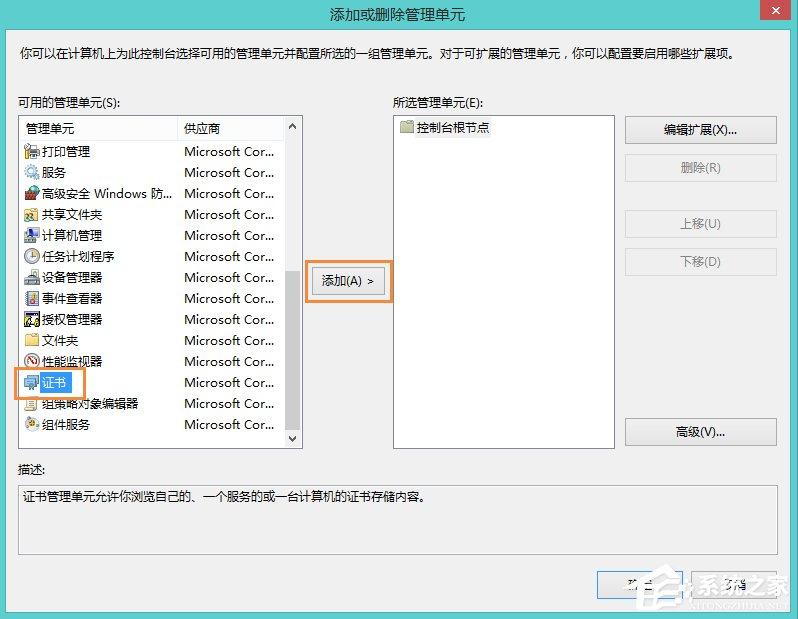This screenshot has height=619, width=798.
Task: Click the 计算机管理 icon
Action: 32,235
